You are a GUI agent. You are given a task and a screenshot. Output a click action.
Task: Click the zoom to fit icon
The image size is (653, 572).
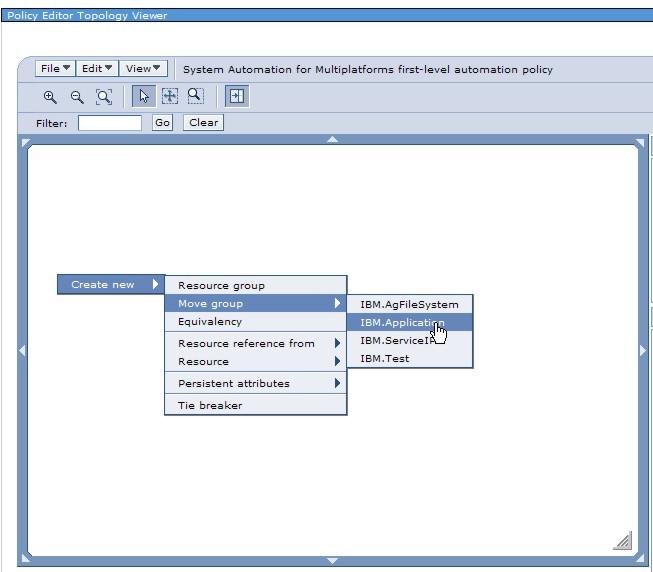pyautogui.click(x=104, y=97)
